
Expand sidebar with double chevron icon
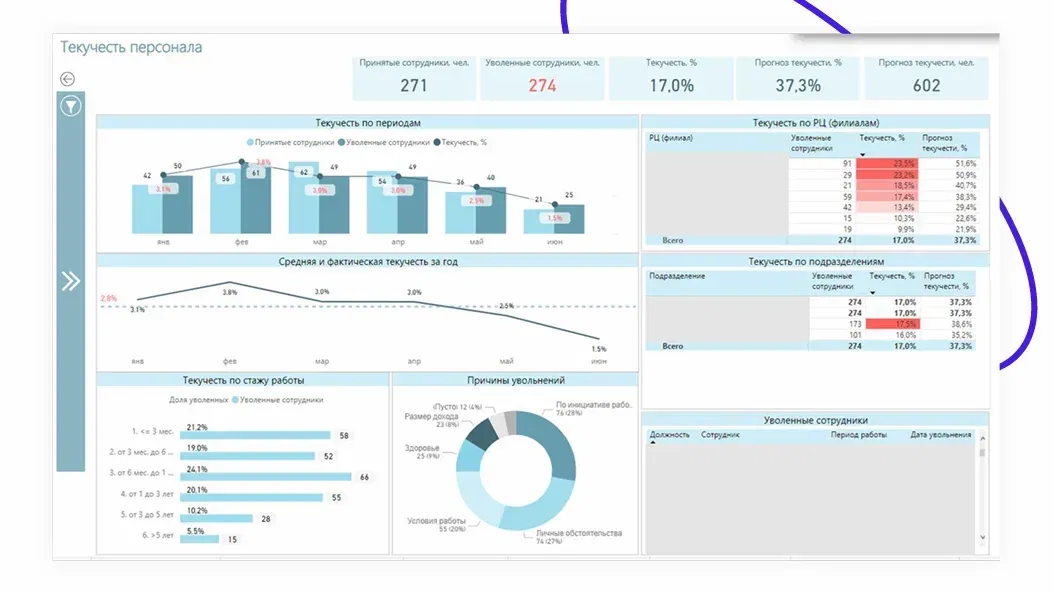click(x=70, y=281)
